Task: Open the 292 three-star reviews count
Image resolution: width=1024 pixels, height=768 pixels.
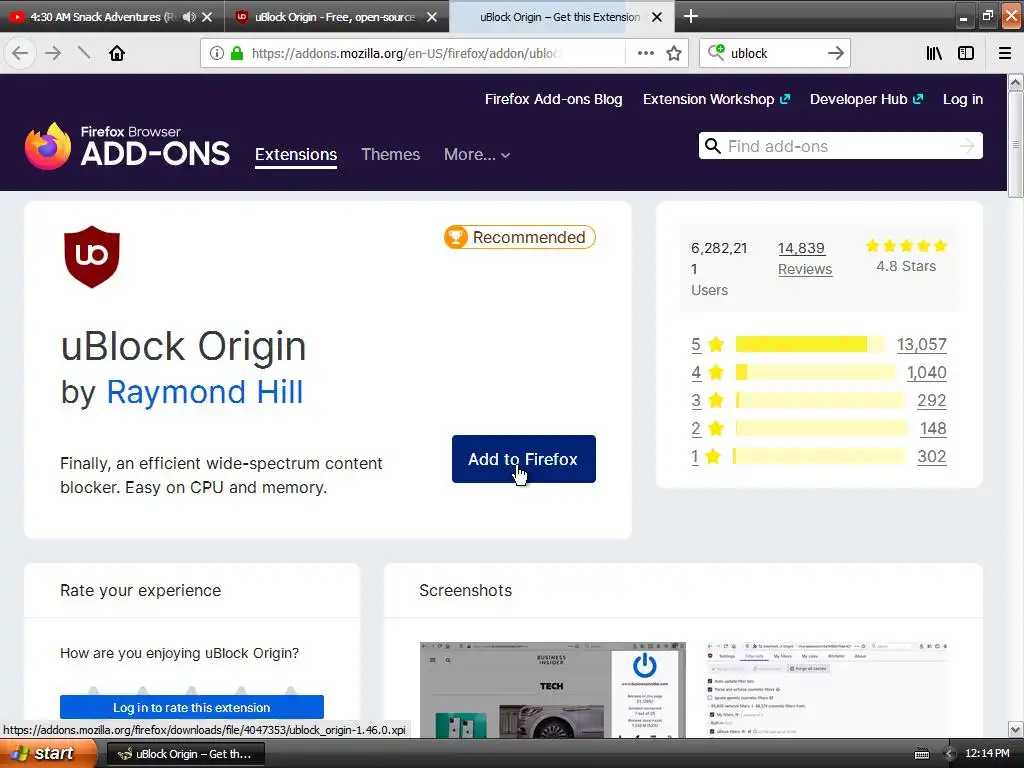Action: (x=931, y=400)
